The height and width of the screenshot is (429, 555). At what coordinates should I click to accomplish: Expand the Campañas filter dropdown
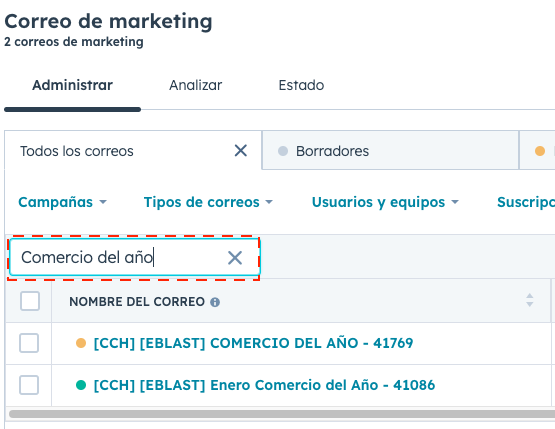pos(62,202)
